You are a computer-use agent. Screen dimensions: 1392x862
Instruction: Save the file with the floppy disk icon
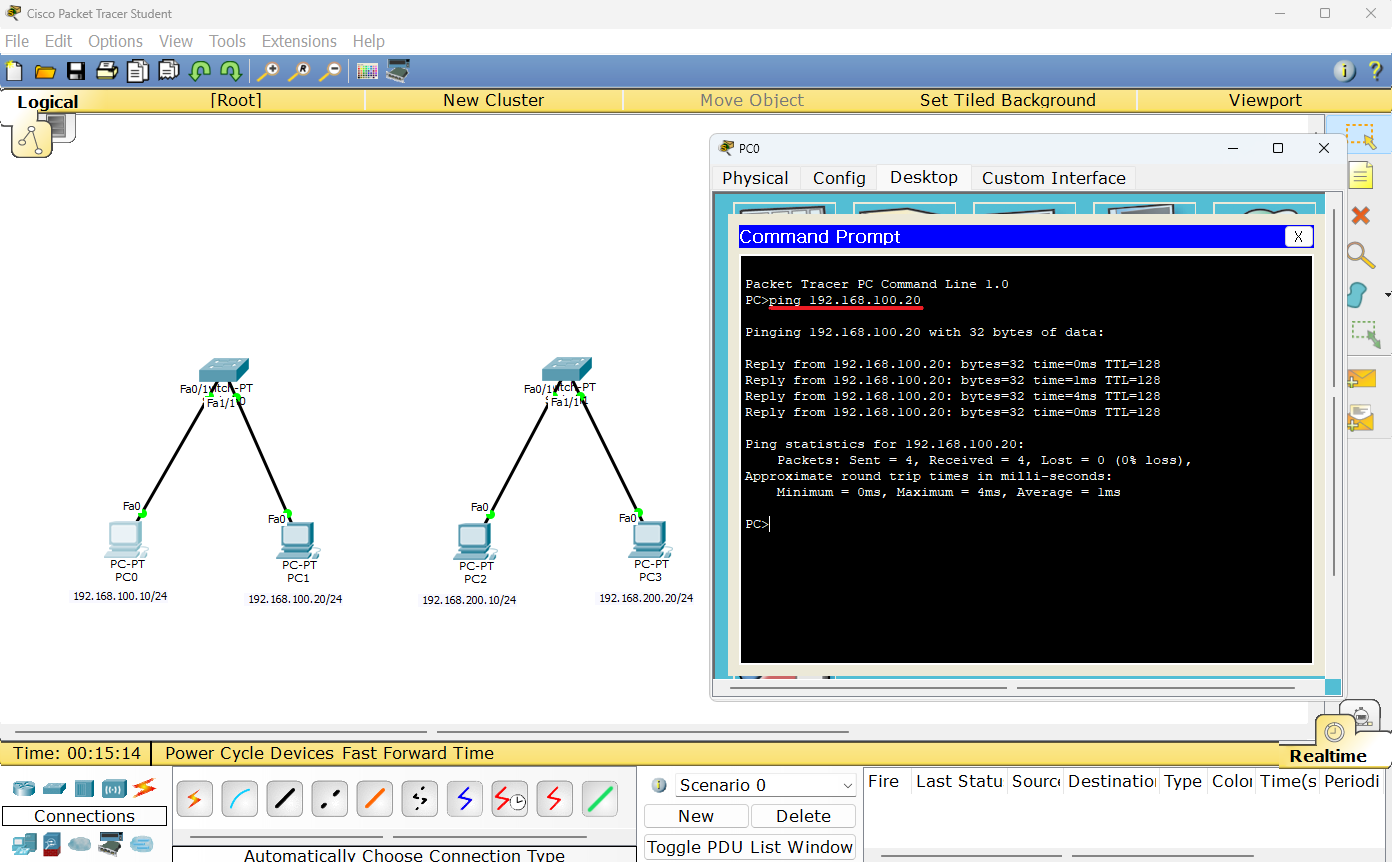click(76, 71)
